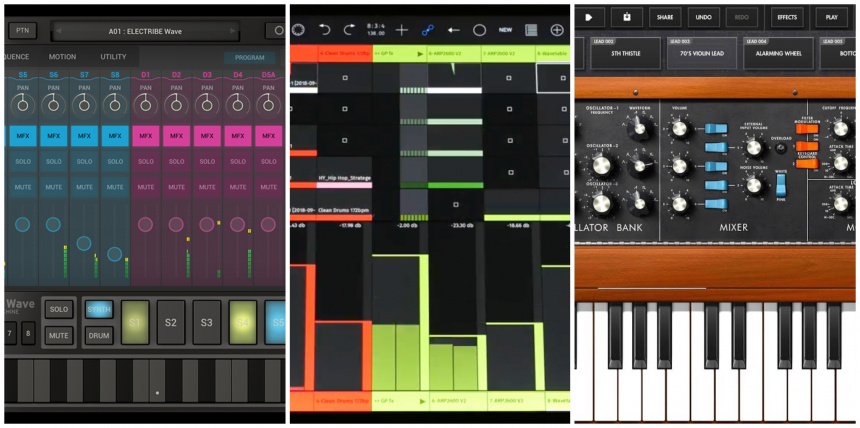This screenshot has height=428, width=860.
Task: Flip the orange Keyboard Control switch
Action: (x=806, y=164)
